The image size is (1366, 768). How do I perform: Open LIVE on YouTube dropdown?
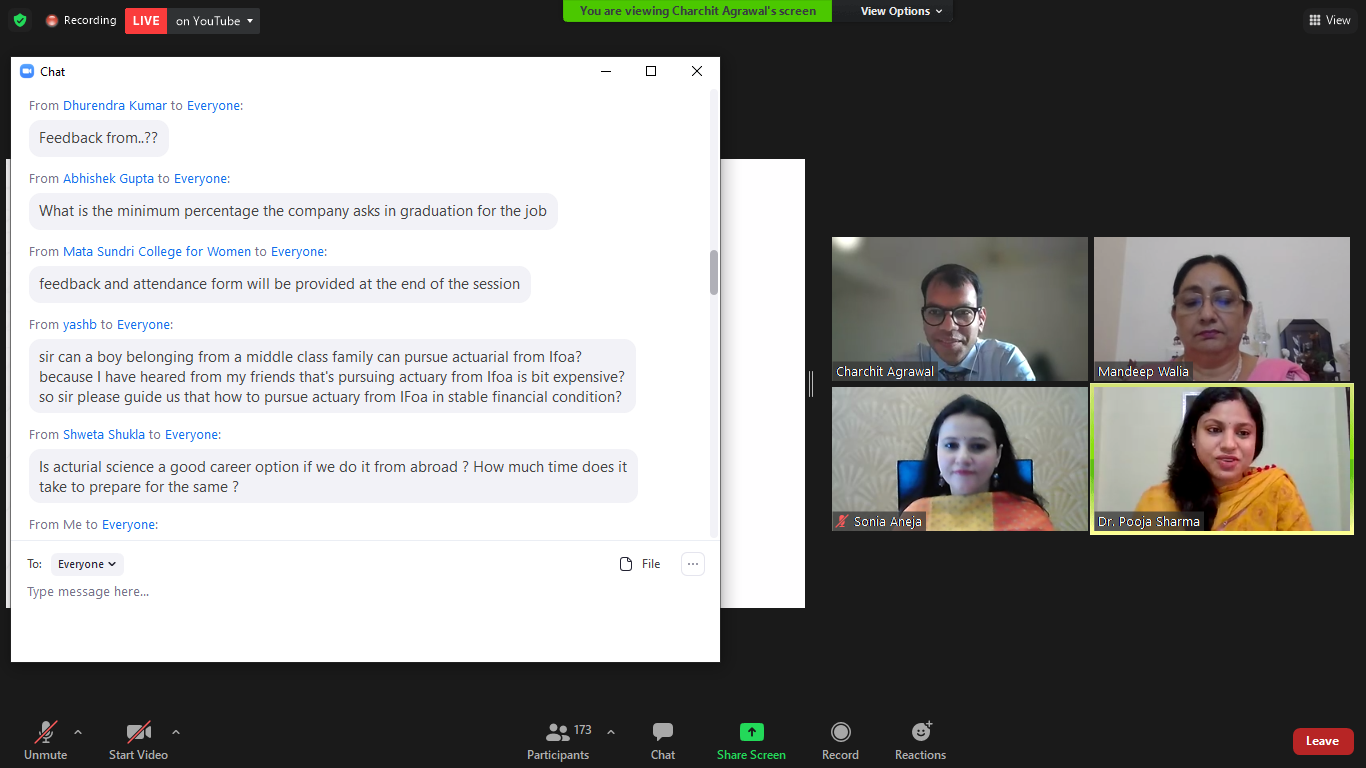pos(214,21)
